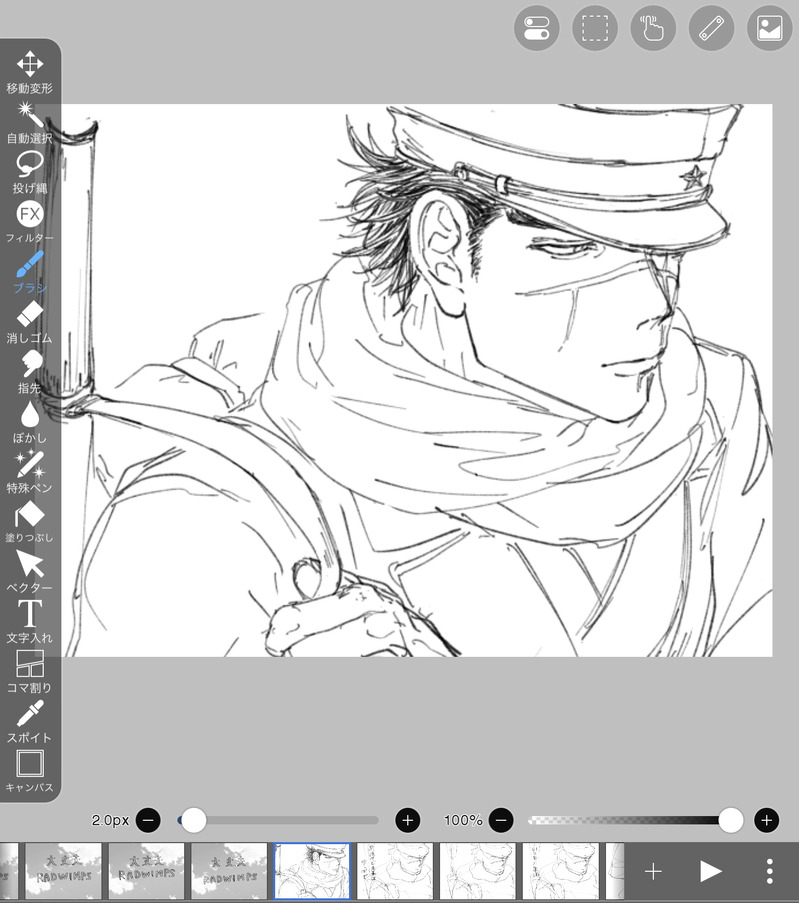This screenshot has width=799, height=903.
Task: Open the three-dot timeline menu
Action: 770,871
